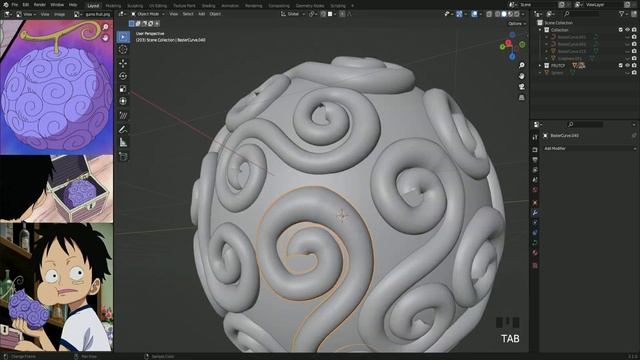
Task: Select the Select Box tool
Action: click(x=123, y=37)
